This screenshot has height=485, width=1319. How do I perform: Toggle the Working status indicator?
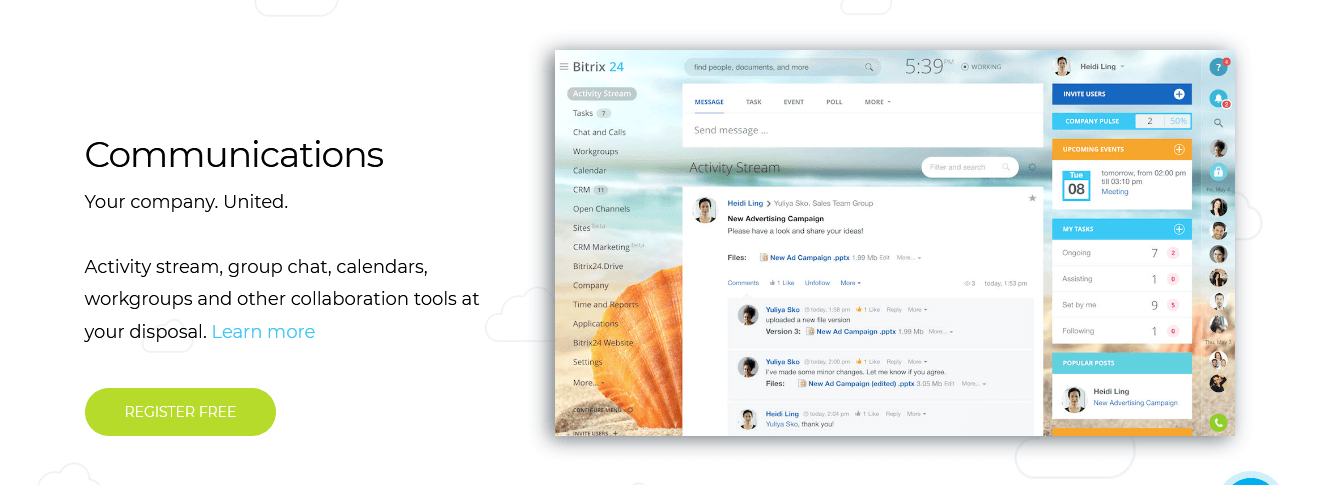[x=980, y=67]
